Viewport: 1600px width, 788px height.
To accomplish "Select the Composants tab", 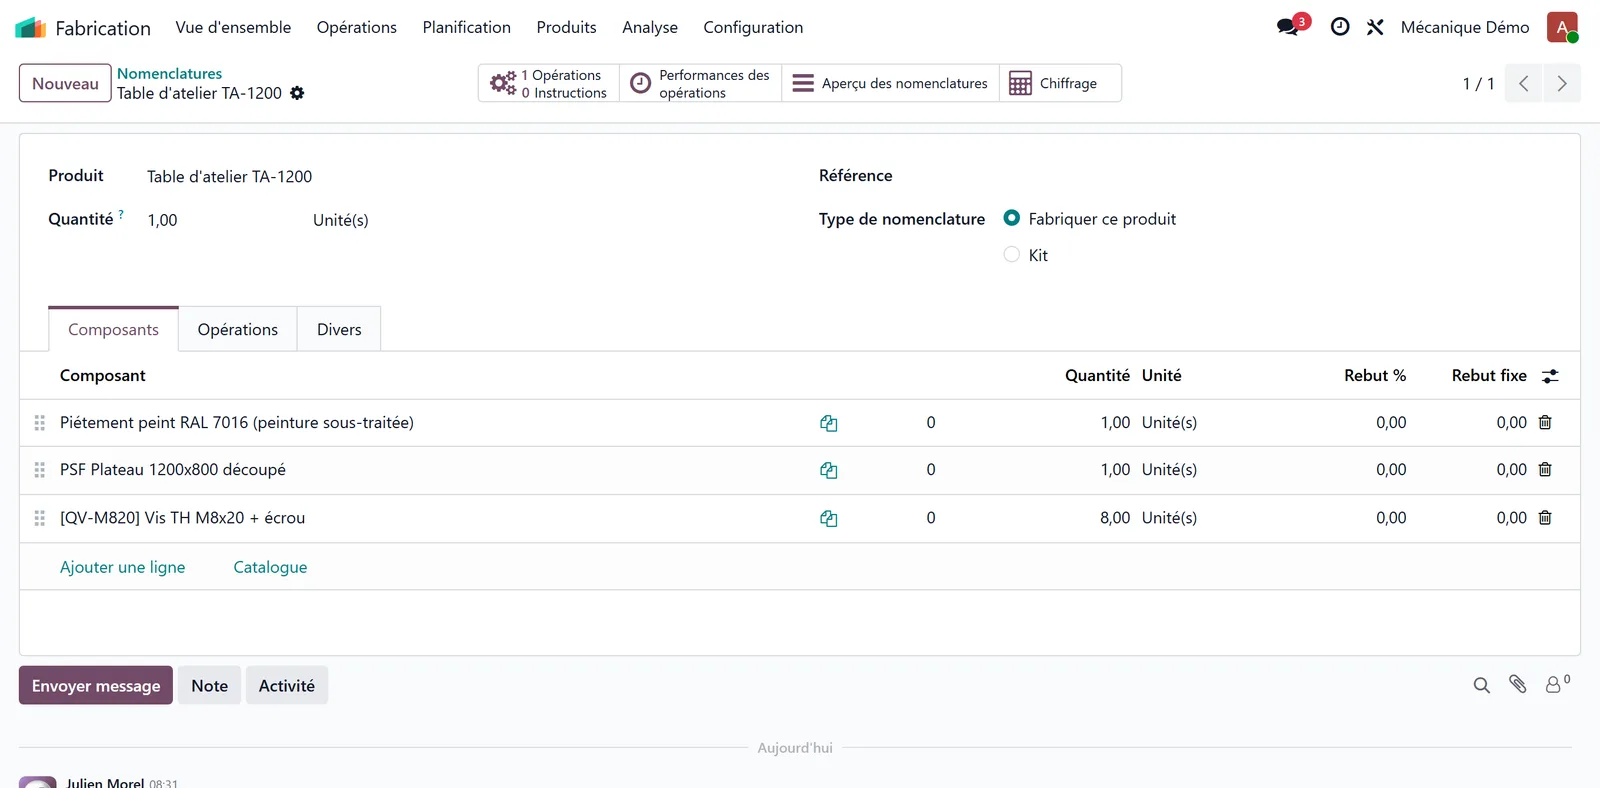I will 113,329.
